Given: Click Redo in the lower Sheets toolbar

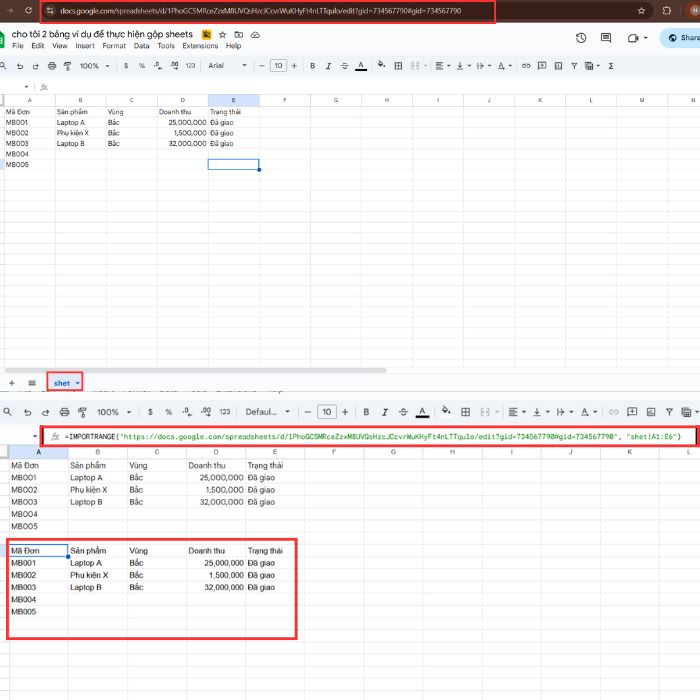Looking at the screenshot, I should (46, 412).
